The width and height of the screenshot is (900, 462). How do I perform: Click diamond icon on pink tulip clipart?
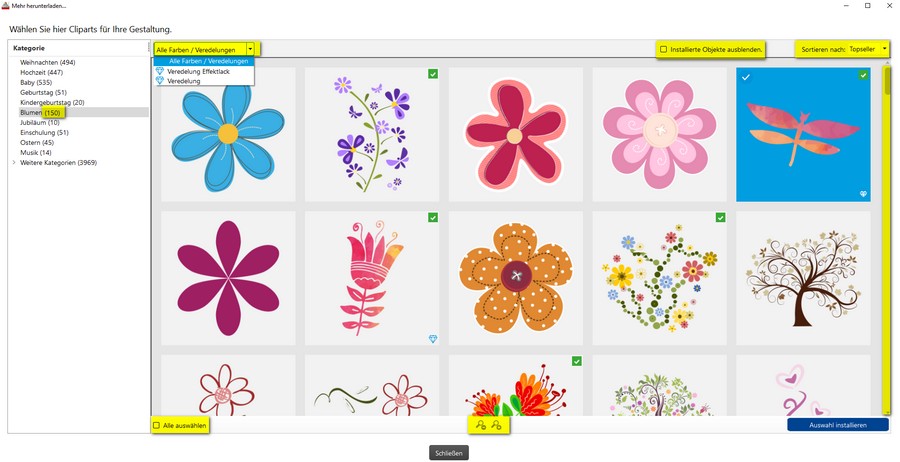click(x=433, y=339)
